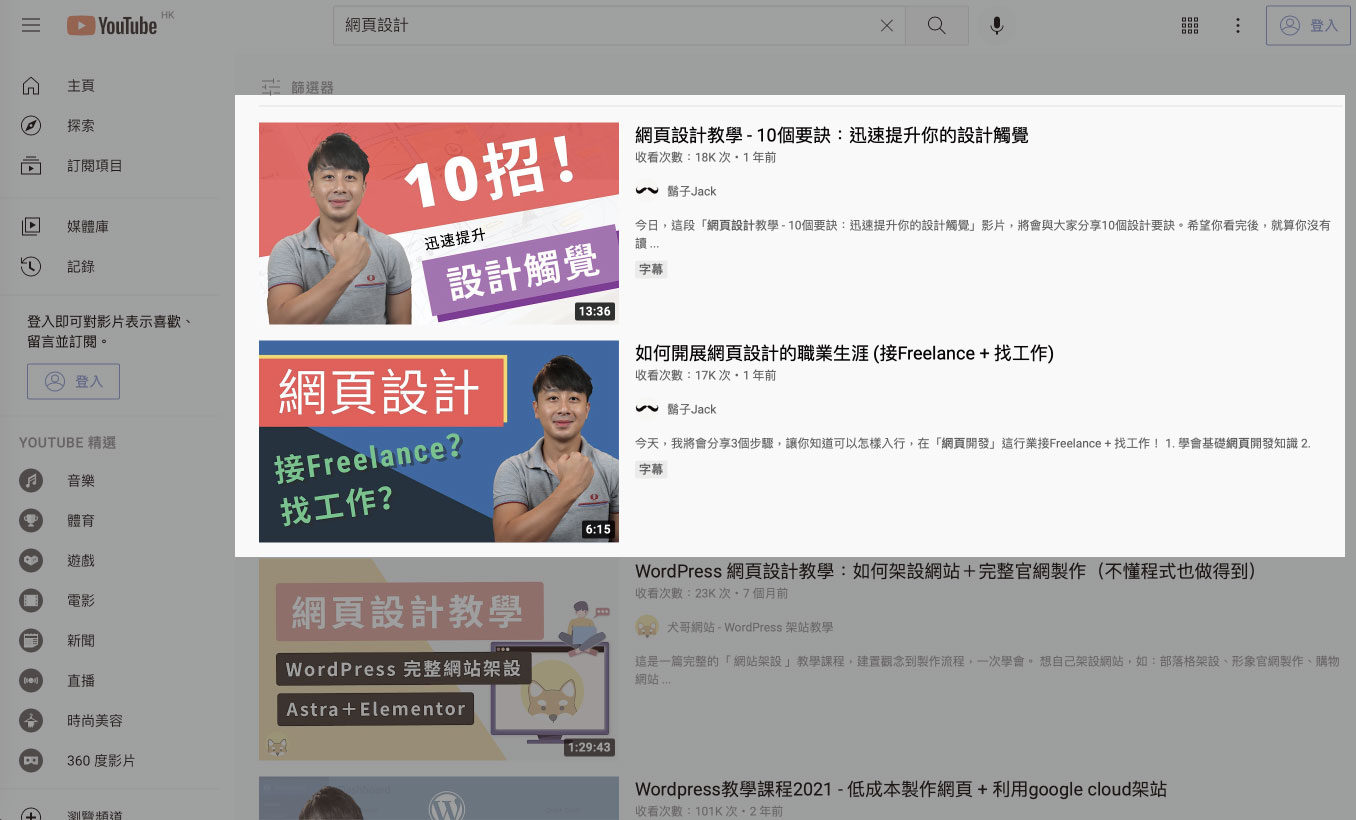Click the sidebar 登入 button
The image size is (1356, 820).
(x=73, y=381)
